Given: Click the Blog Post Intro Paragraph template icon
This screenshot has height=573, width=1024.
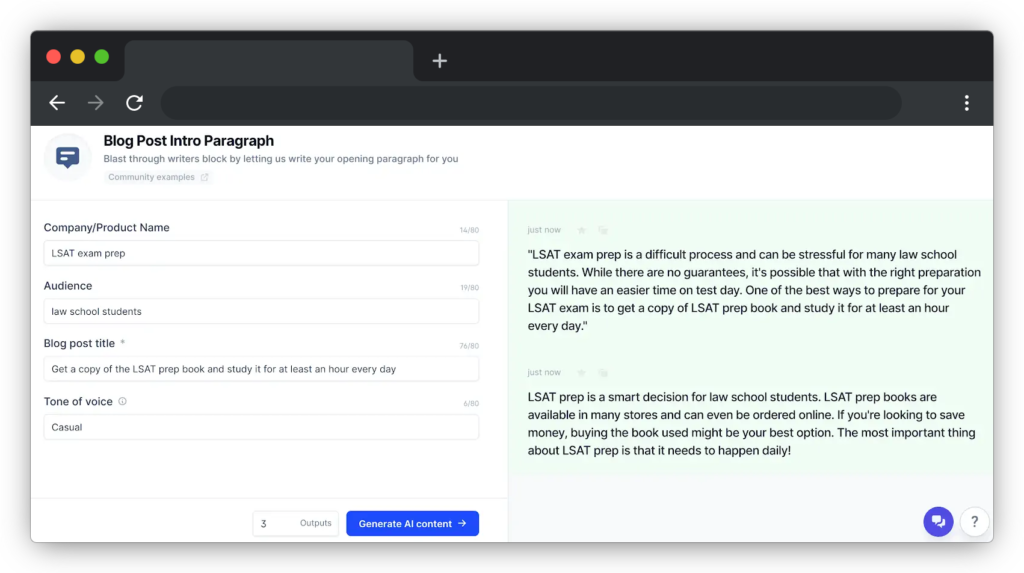Looking at the screenshot, I should (67, 157).
